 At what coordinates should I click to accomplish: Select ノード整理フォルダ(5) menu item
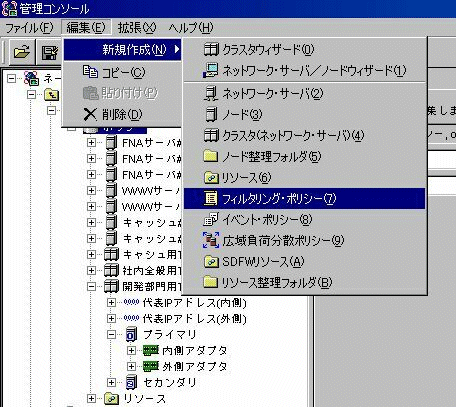click(x=304, y=156)
